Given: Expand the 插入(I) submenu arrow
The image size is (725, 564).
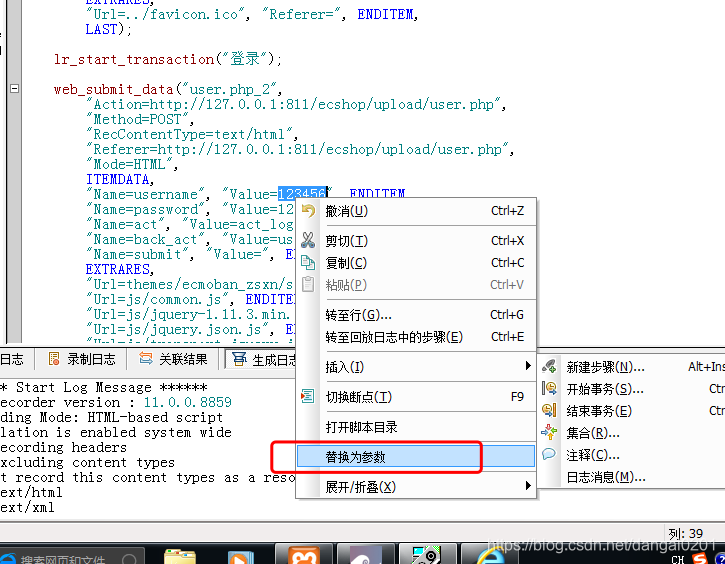Looking at the screenshot, I should (528, 366).
